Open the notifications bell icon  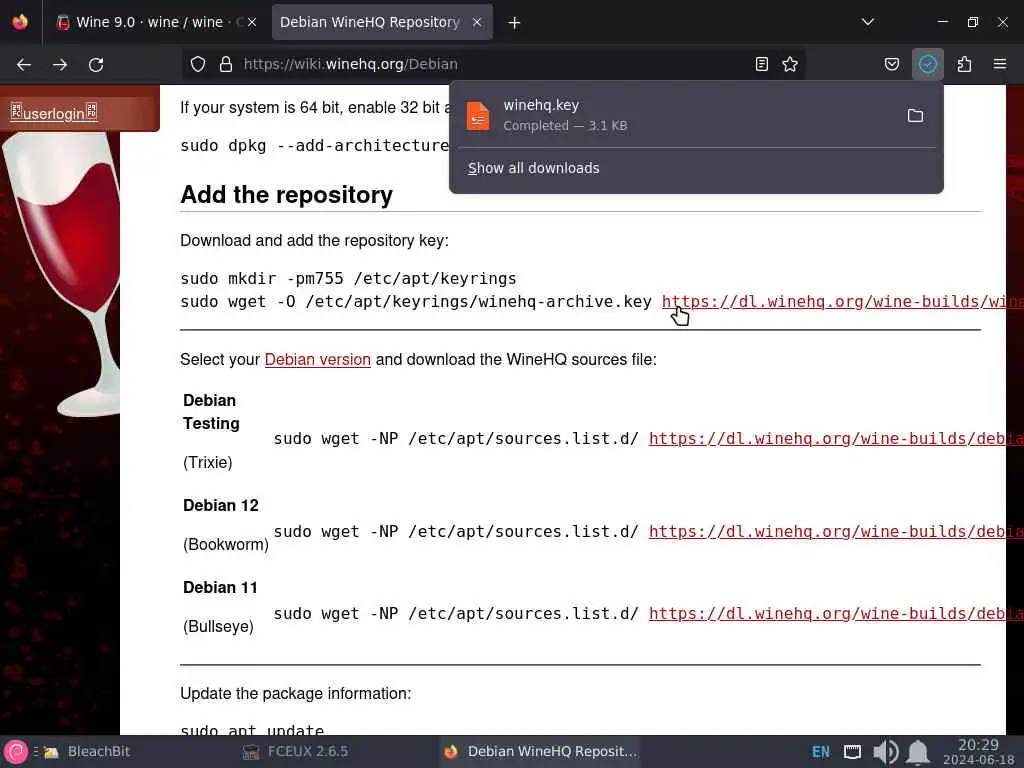918,752
